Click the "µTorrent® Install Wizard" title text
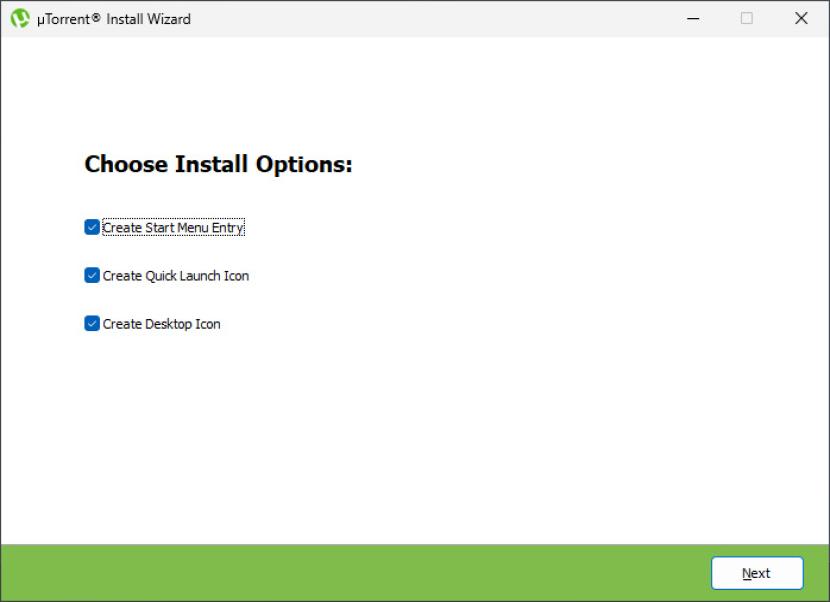 click(113, 19)
